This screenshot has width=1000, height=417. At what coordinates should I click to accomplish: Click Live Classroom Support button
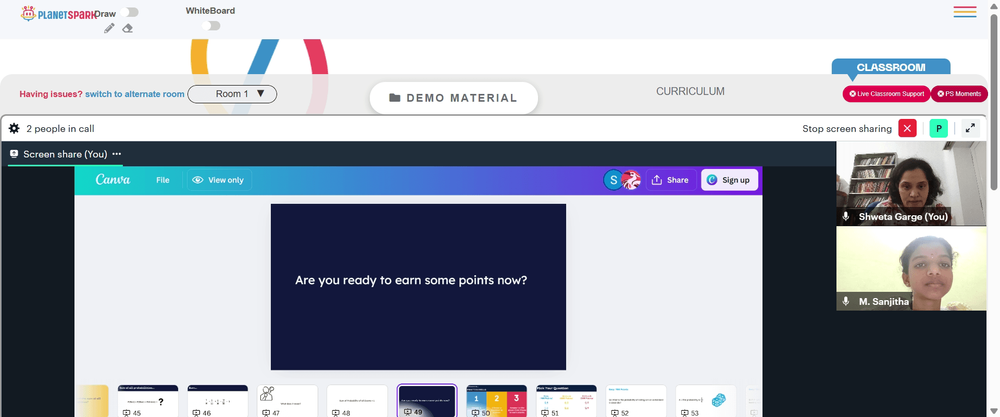tap(886, 94)
